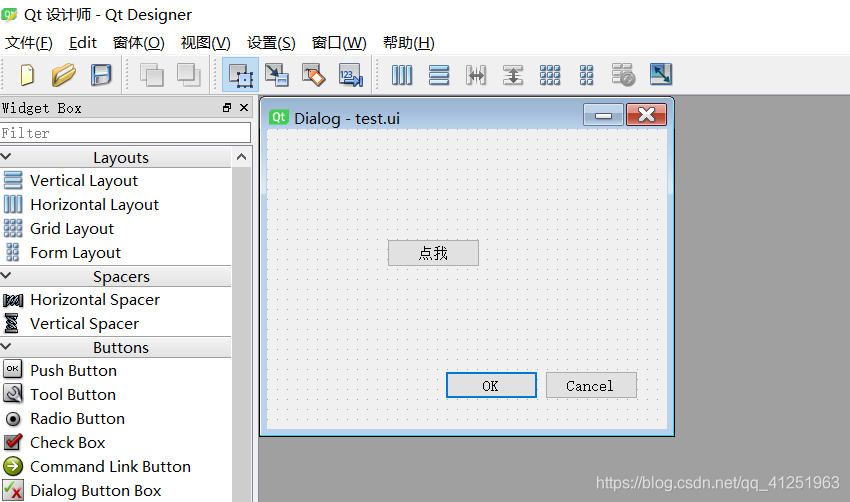
Task: Click the Adjust Size toolbar icon
Action: 661,74
